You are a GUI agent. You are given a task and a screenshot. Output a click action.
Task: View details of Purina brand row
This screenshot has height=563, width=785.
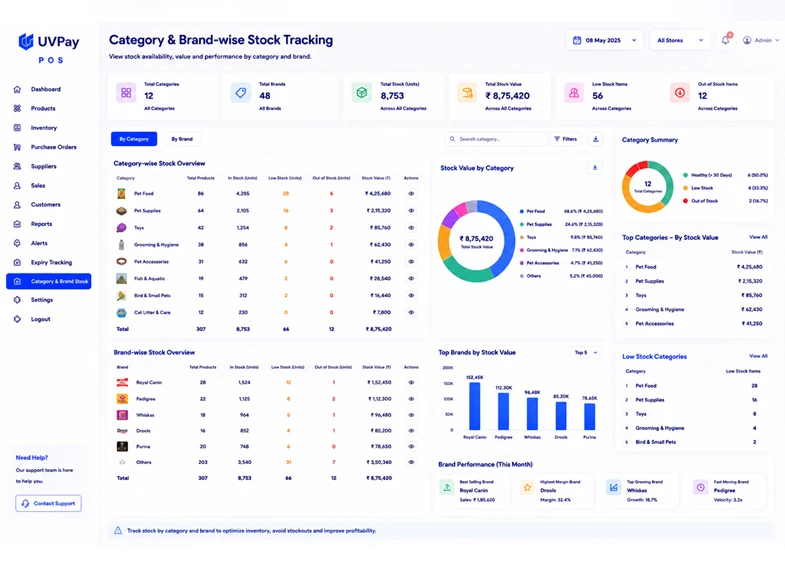[411, 446]
